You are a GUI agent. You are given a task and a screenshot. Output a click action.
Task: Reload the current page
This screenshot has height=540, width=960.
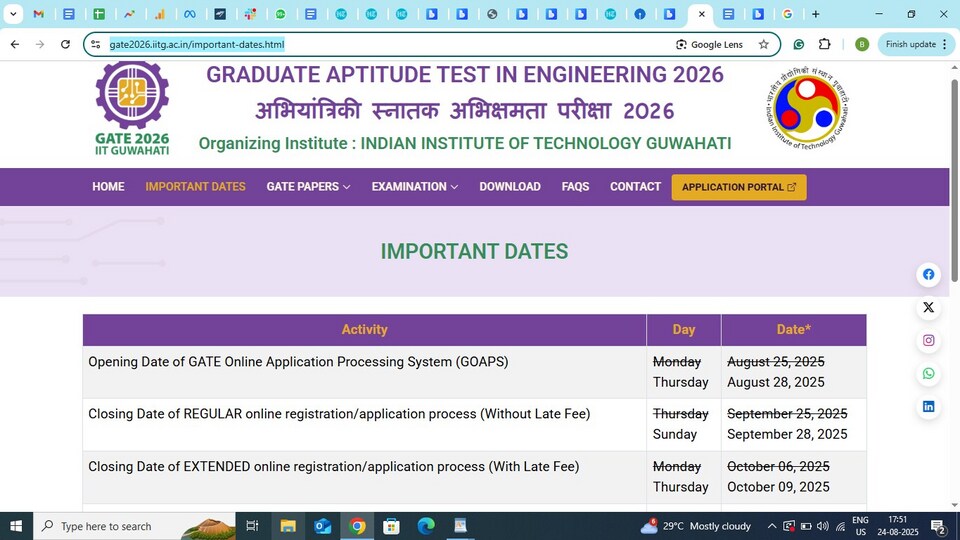(66, 44)
